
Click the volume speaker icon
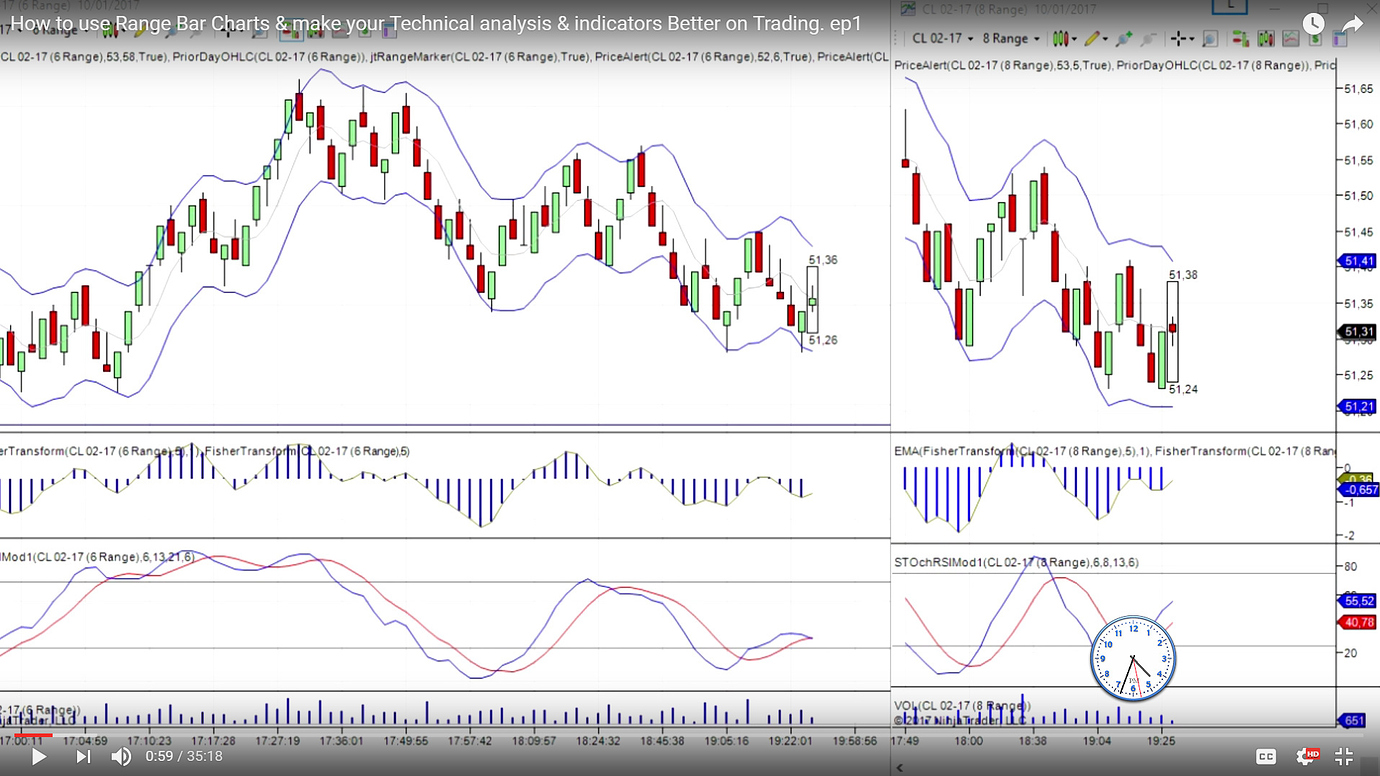pos(121,756)
